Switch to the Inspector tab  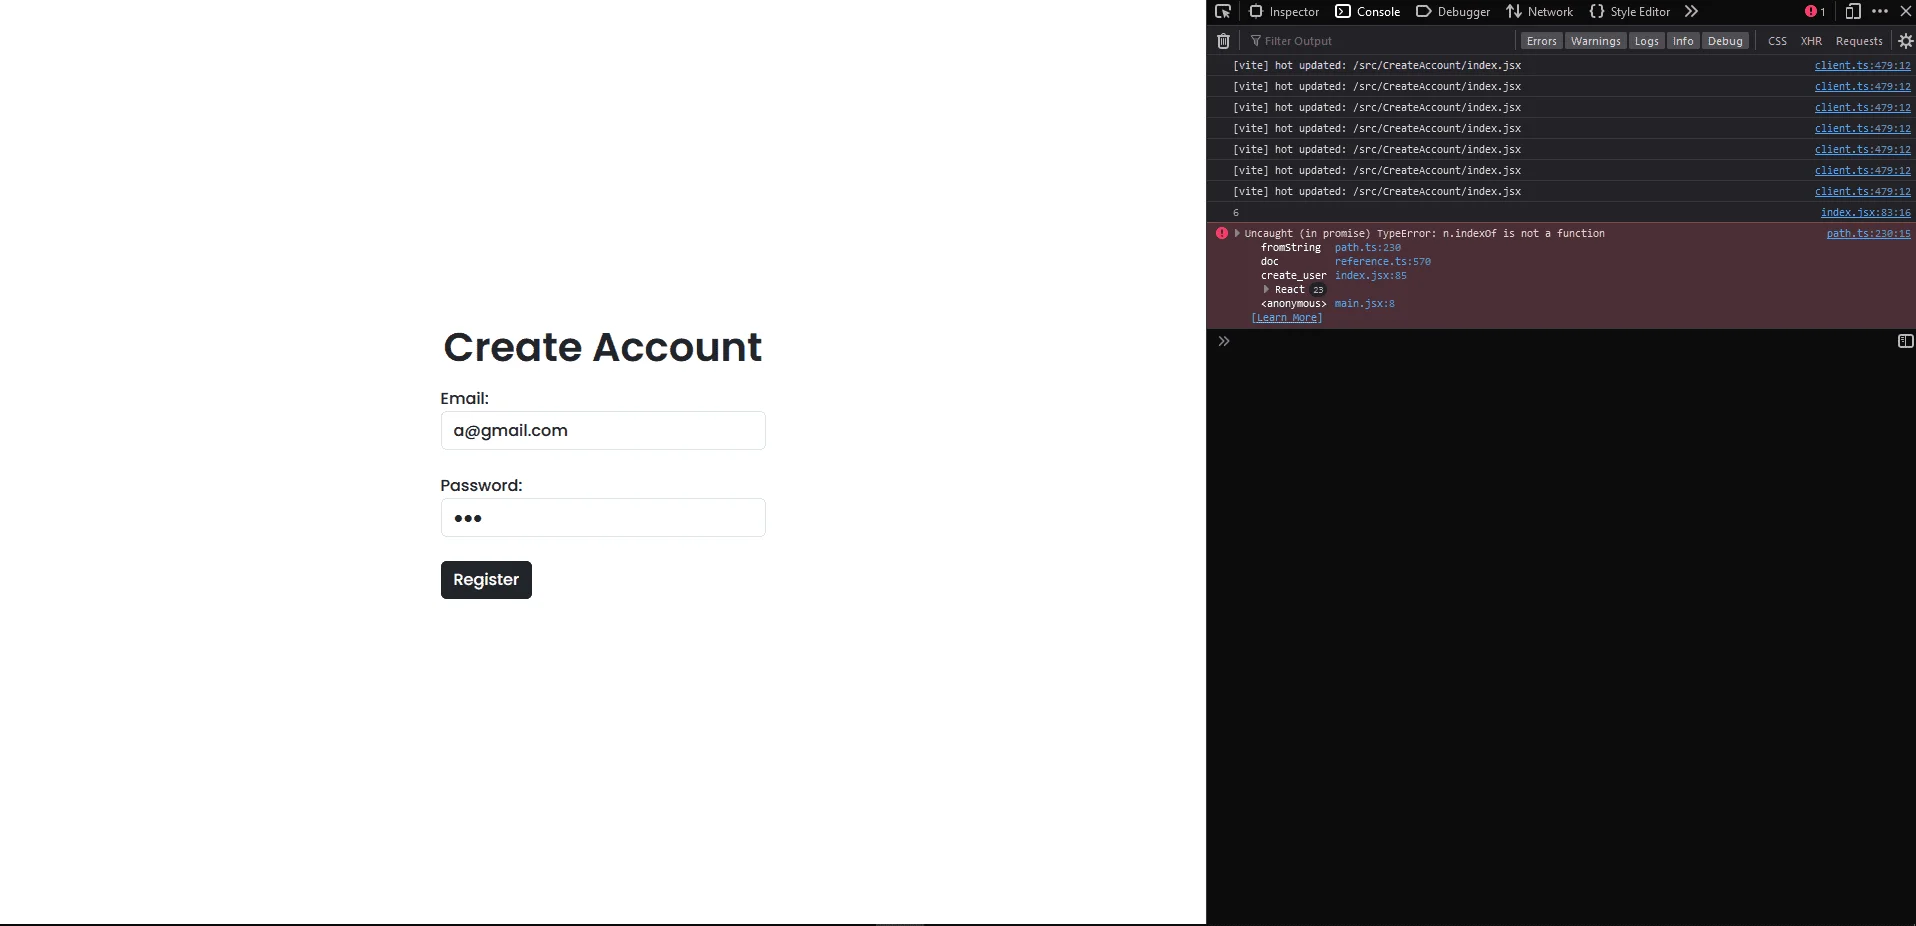click(1284, 12)
